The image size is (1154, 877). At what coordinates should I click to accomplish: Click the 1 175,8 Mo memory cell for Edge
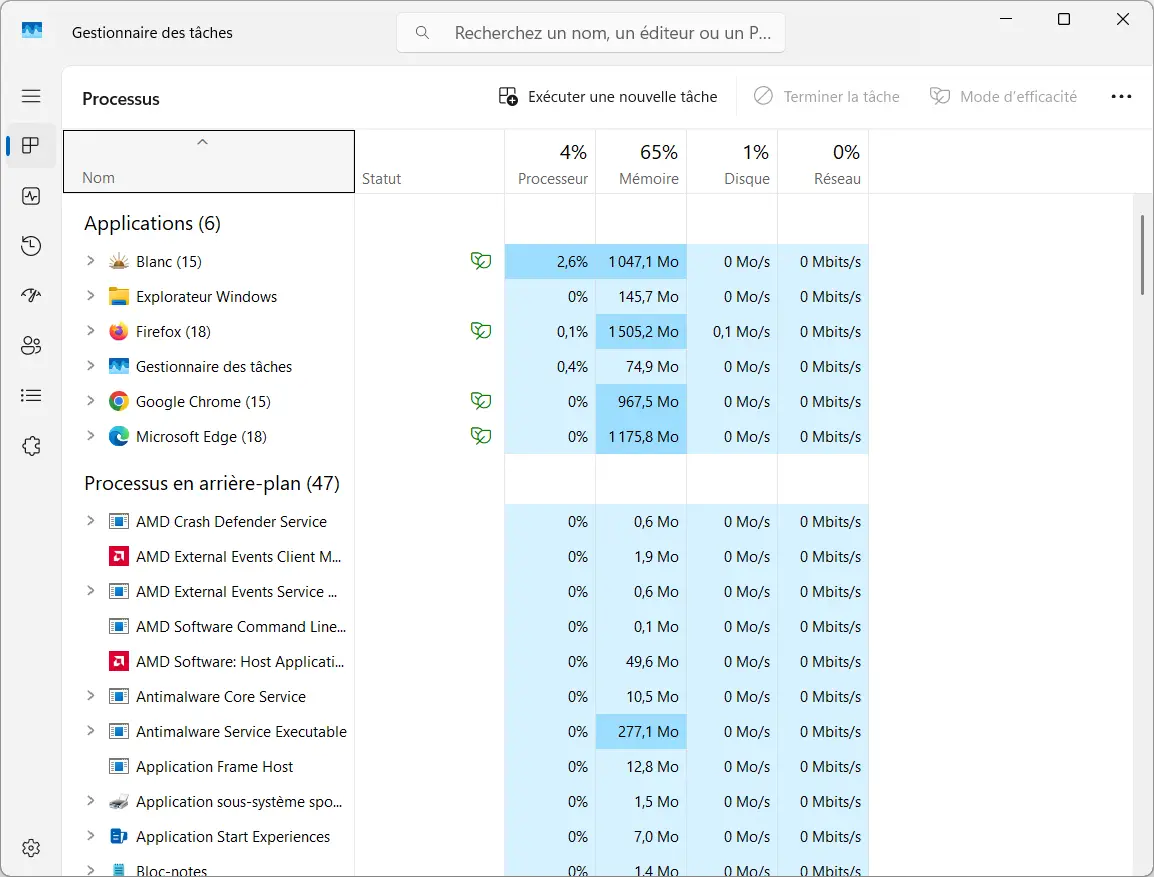point(641,437)
